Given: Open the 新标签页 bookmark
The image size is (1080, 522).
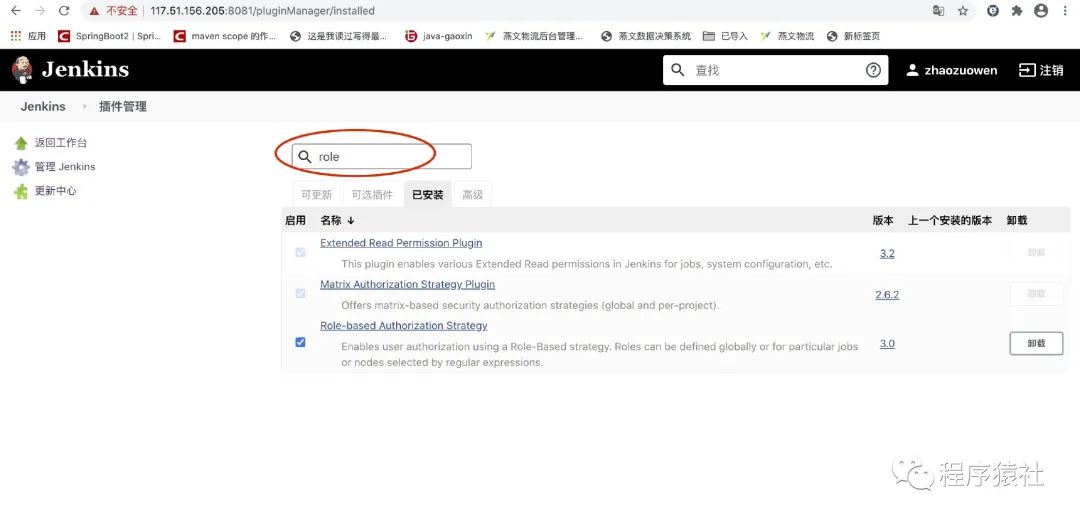Looking at the screenshot, I should [x=853, y=36].
